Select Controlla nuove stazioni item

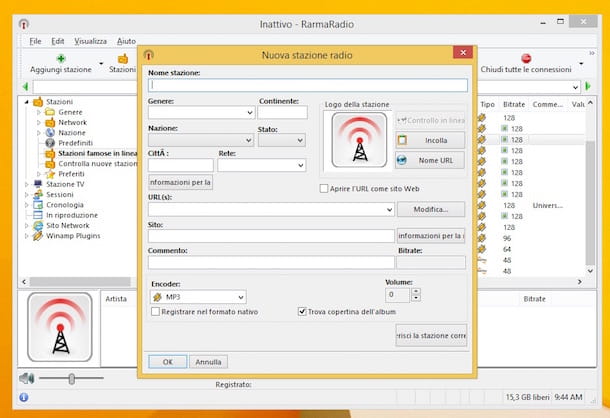coord(98,163)
